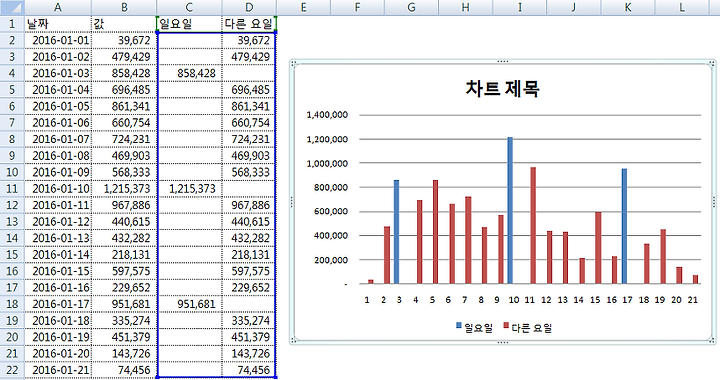Click vertical axis label 1,400,000
720x380 pixels.
327,115
